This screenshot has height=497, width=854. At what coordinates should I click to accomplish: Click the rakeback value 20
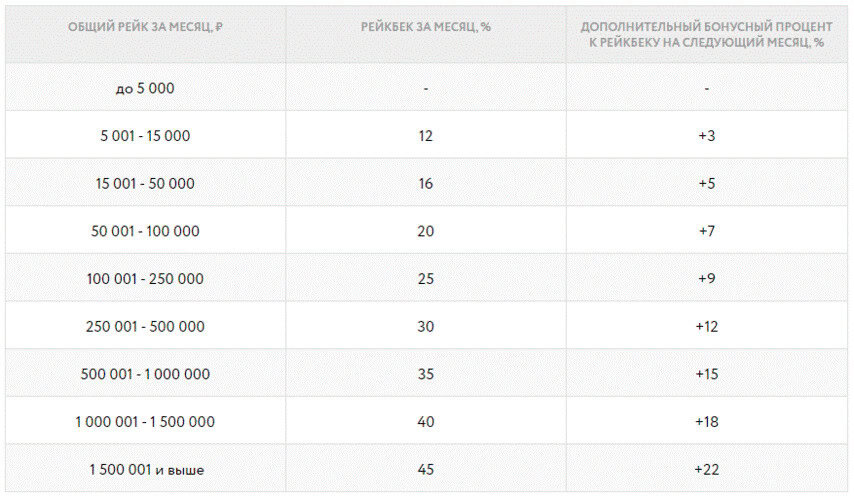pyautogui.click(x=425, y=231)
